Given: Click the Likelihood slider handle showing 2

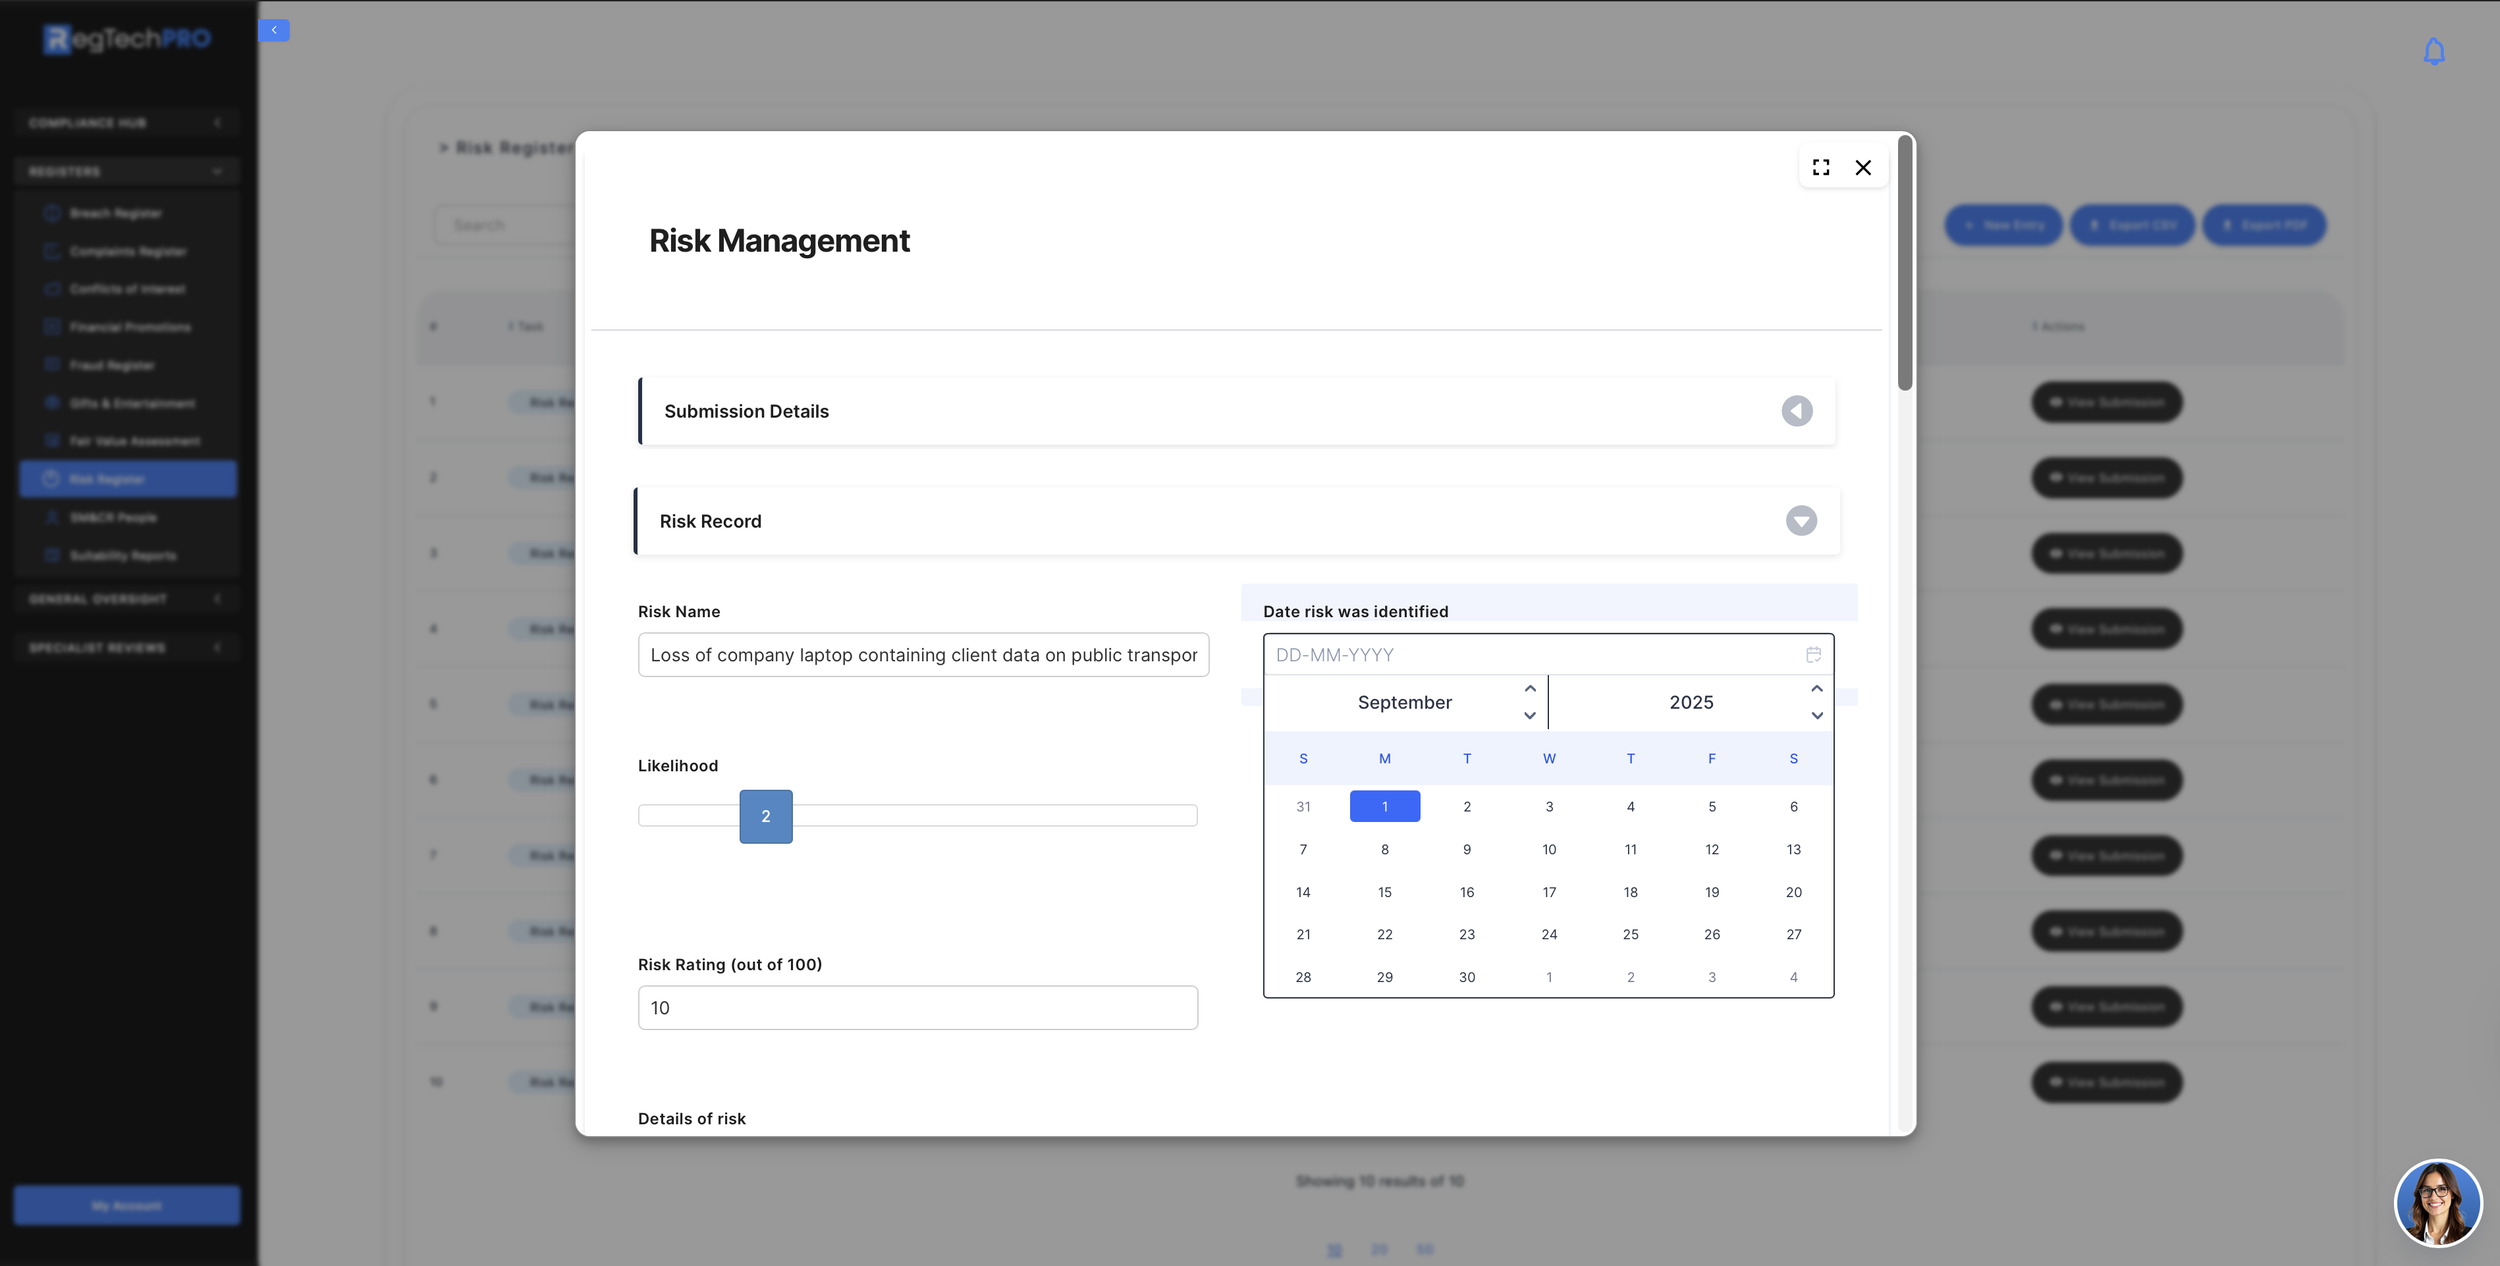Looking at the screenshot, I should [765, 816].
